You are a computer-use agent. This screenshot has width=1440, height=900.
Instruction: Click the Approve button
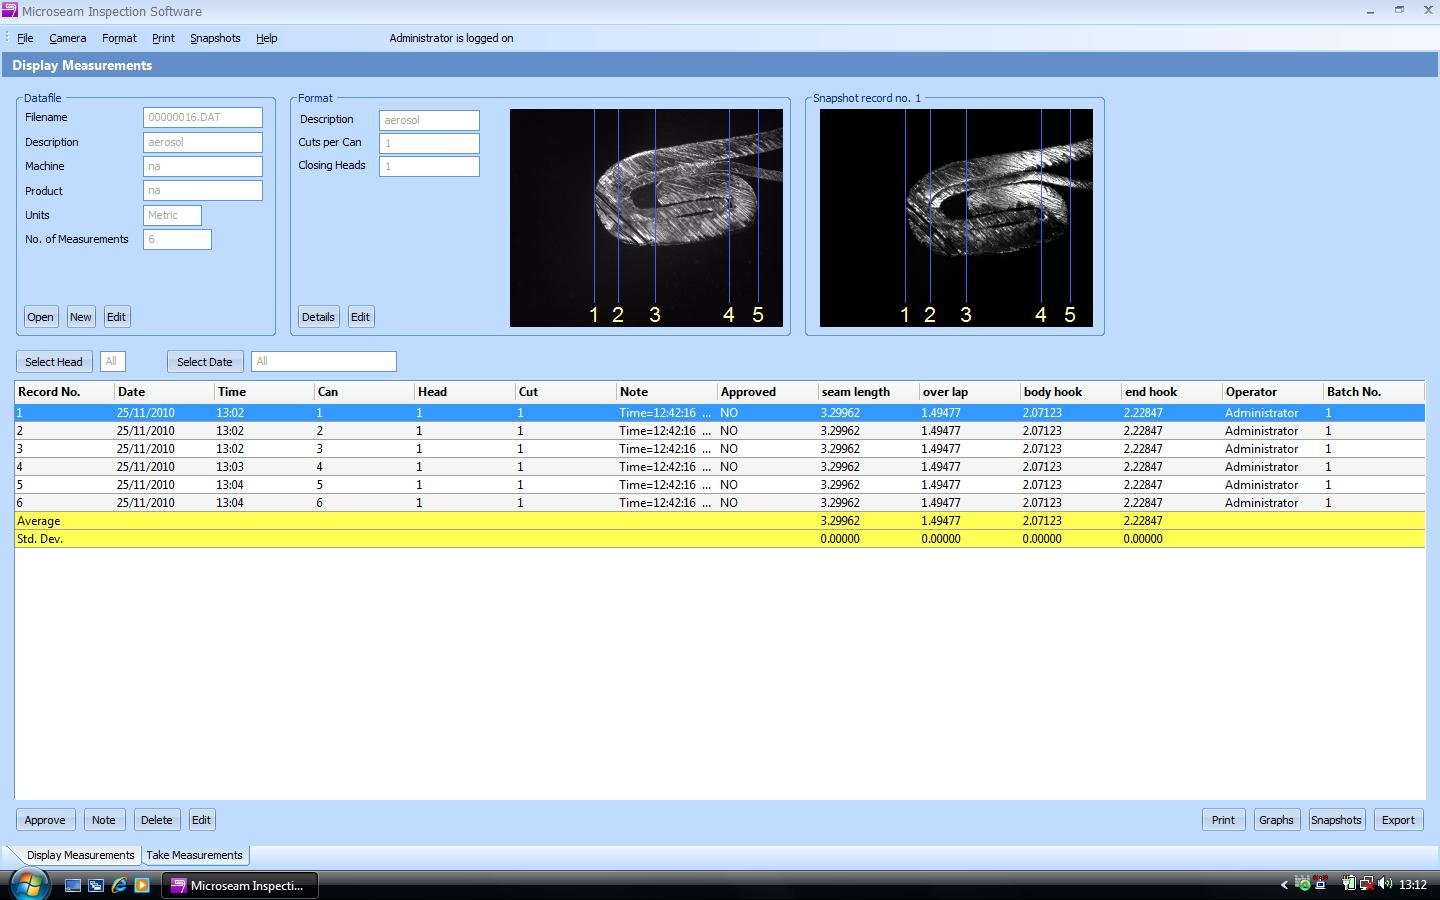[x=45, y=820]
